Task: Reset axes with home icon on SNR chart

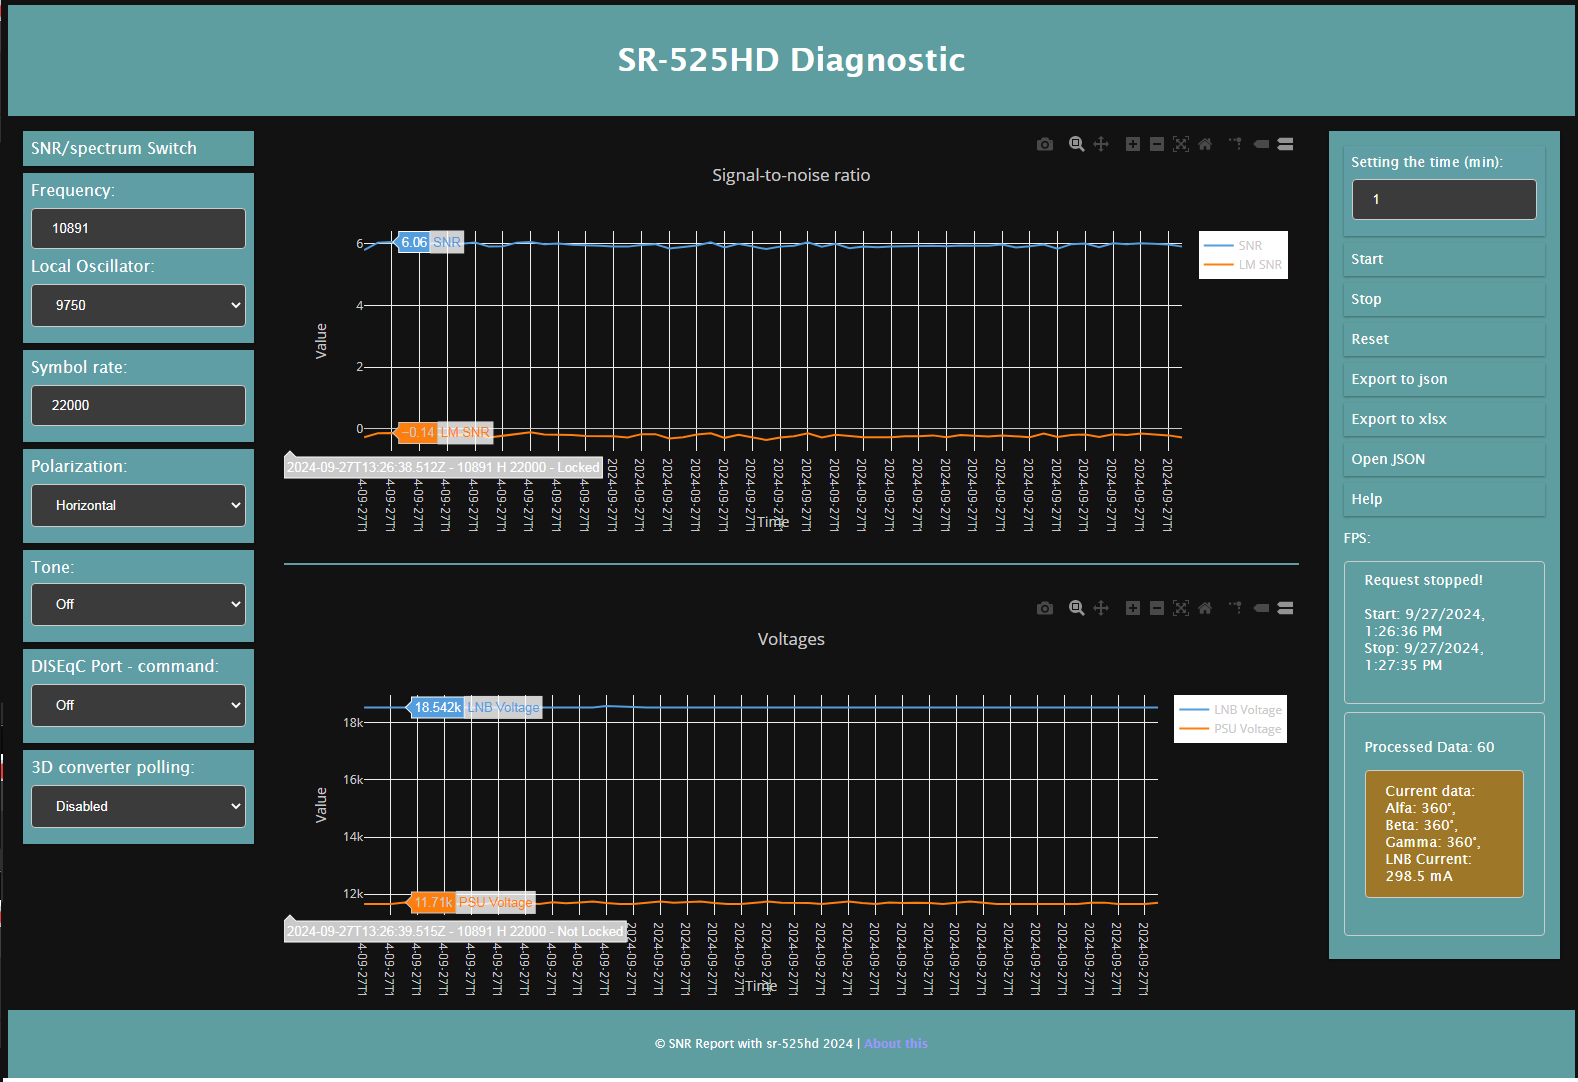Action: [1205, 144]
